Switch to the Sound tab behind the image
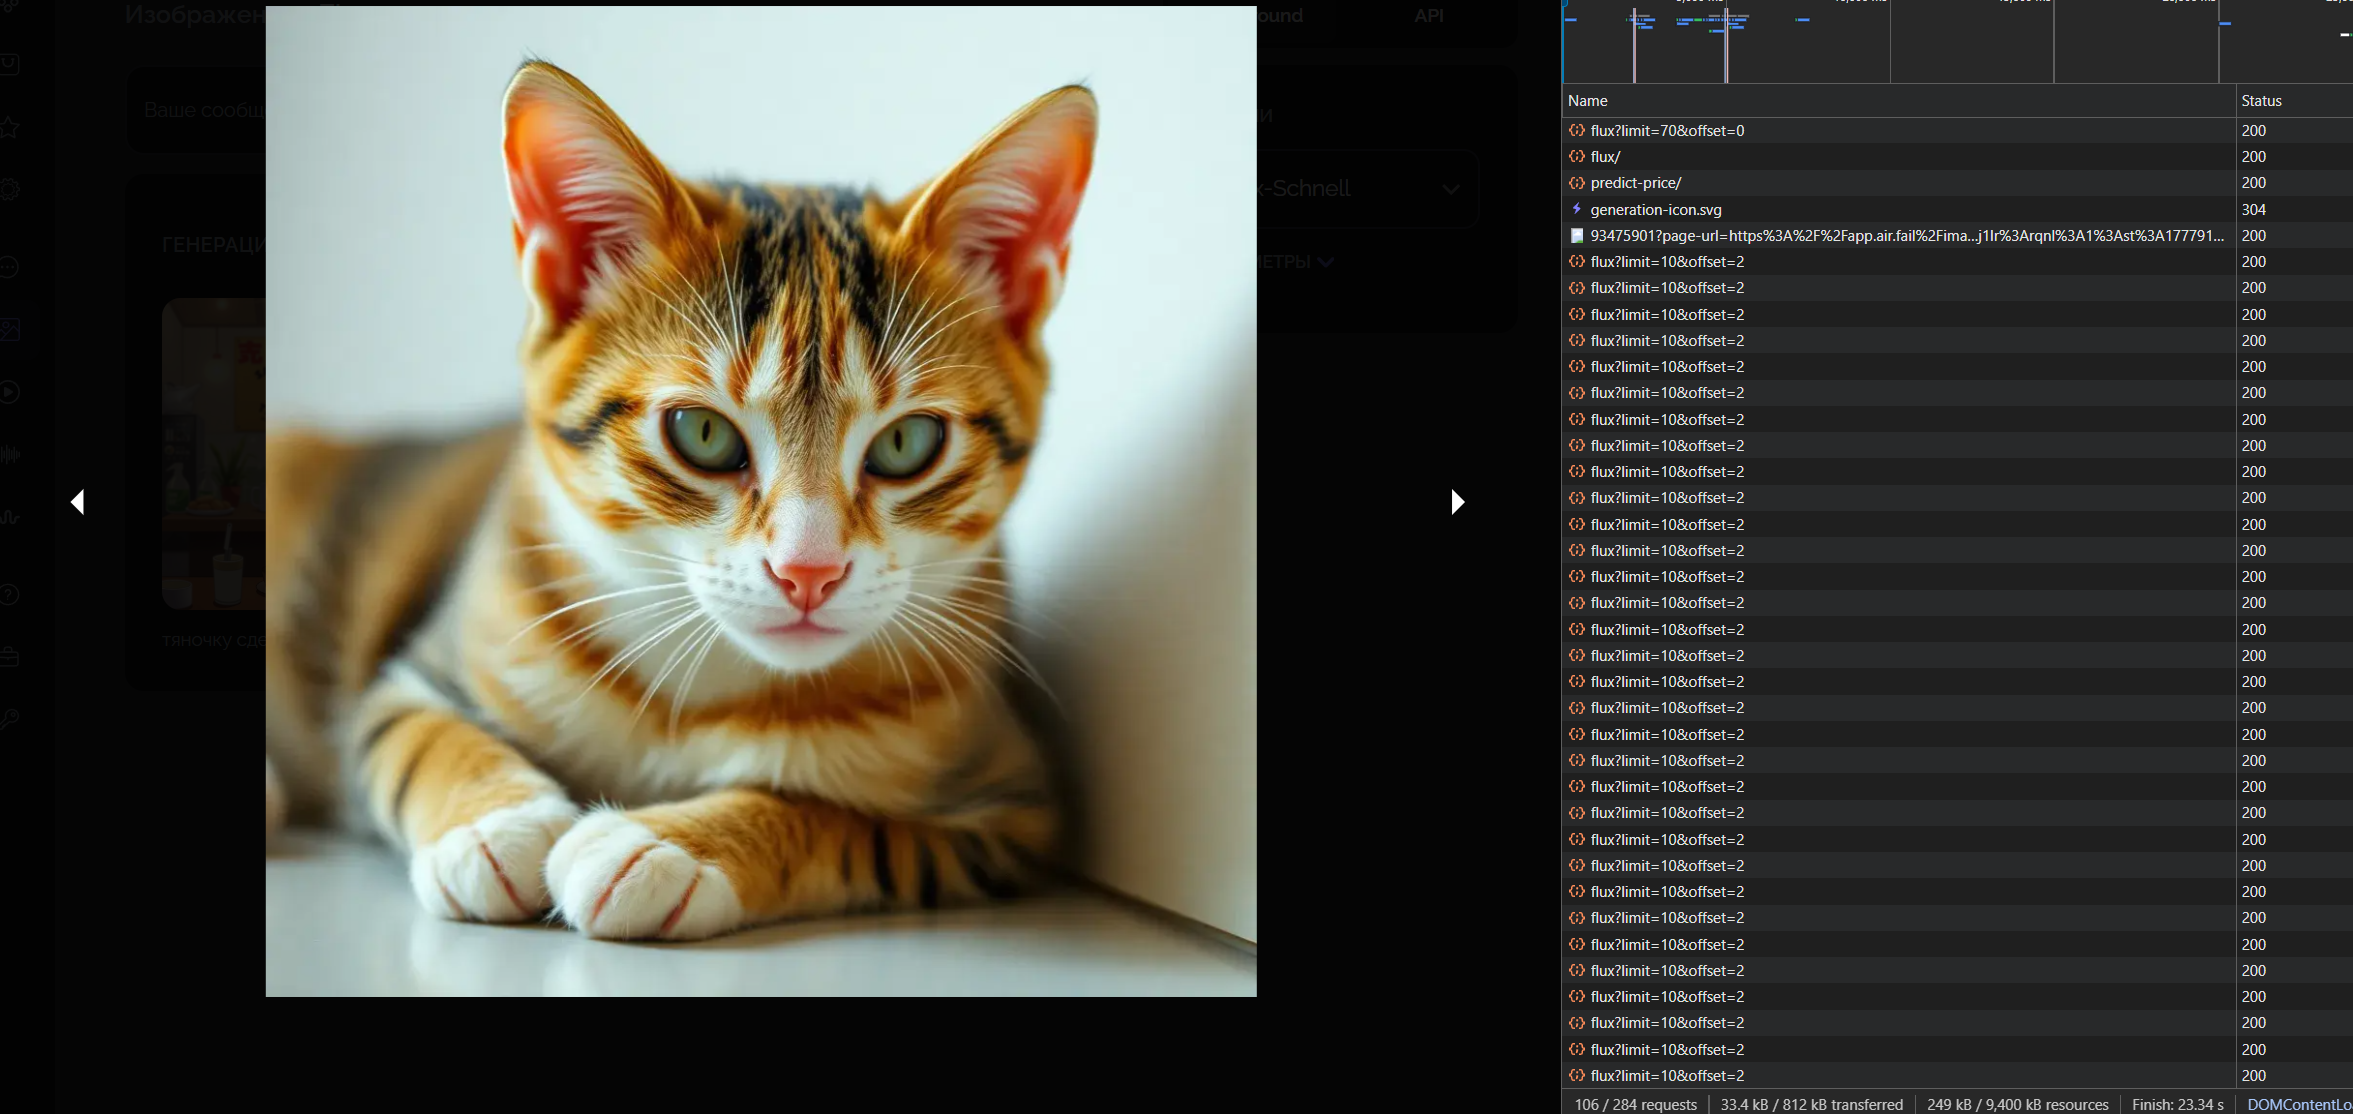2353x1114 pixels. click(1280, 15)
